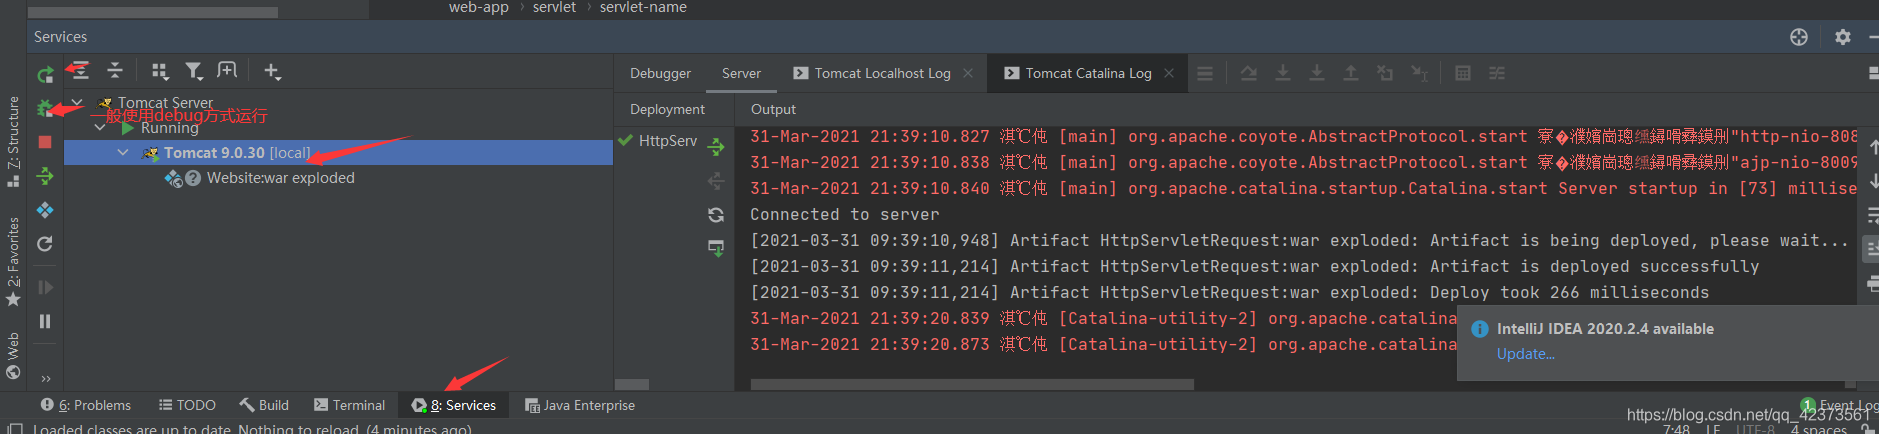The image size is (1879, 434).
Task: Stop the running Tomcat server
Action: pos(45,142)
